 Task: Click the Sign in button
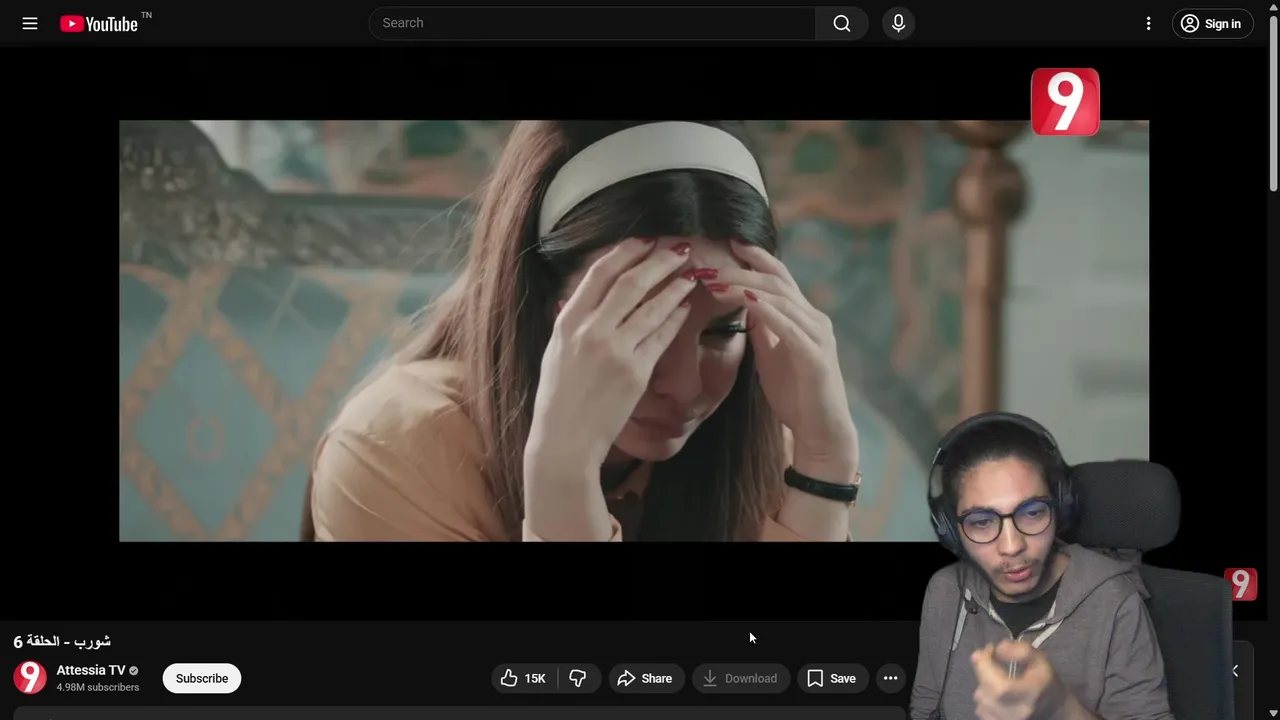[x=1212, y=23]
